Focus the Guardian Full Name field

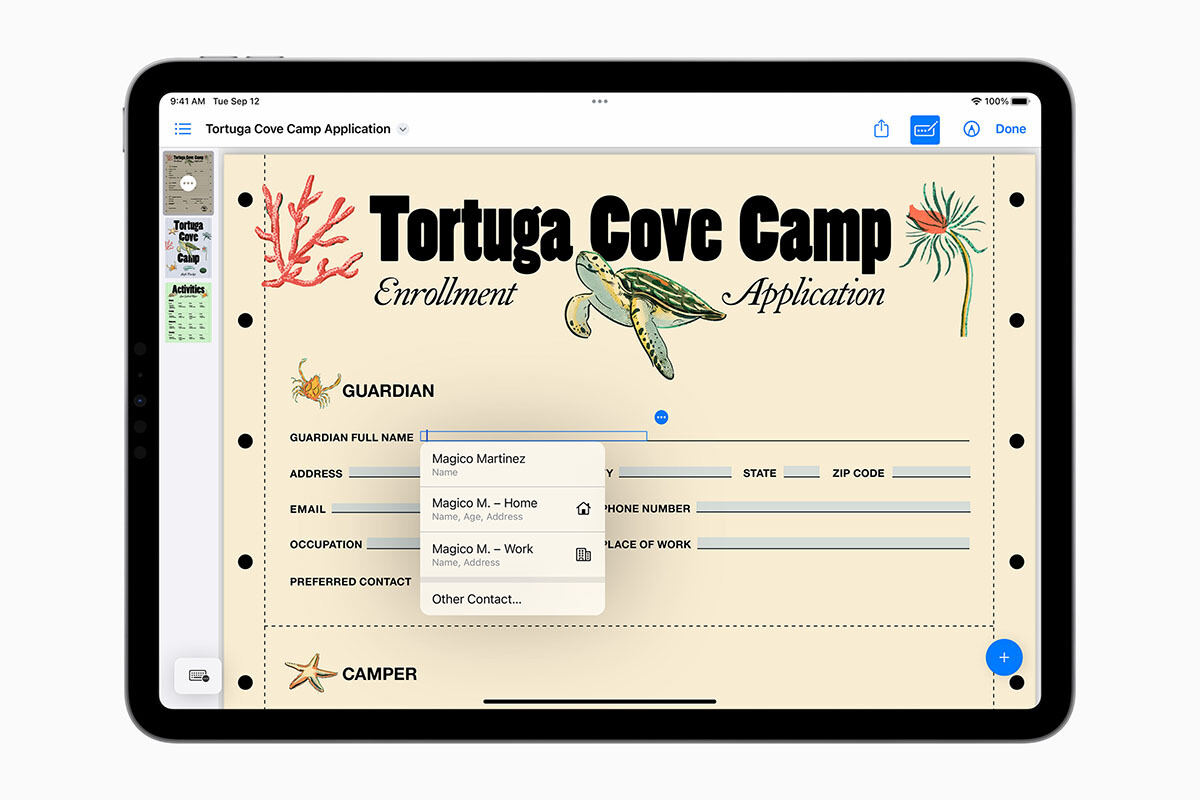[x=536, y=436]
